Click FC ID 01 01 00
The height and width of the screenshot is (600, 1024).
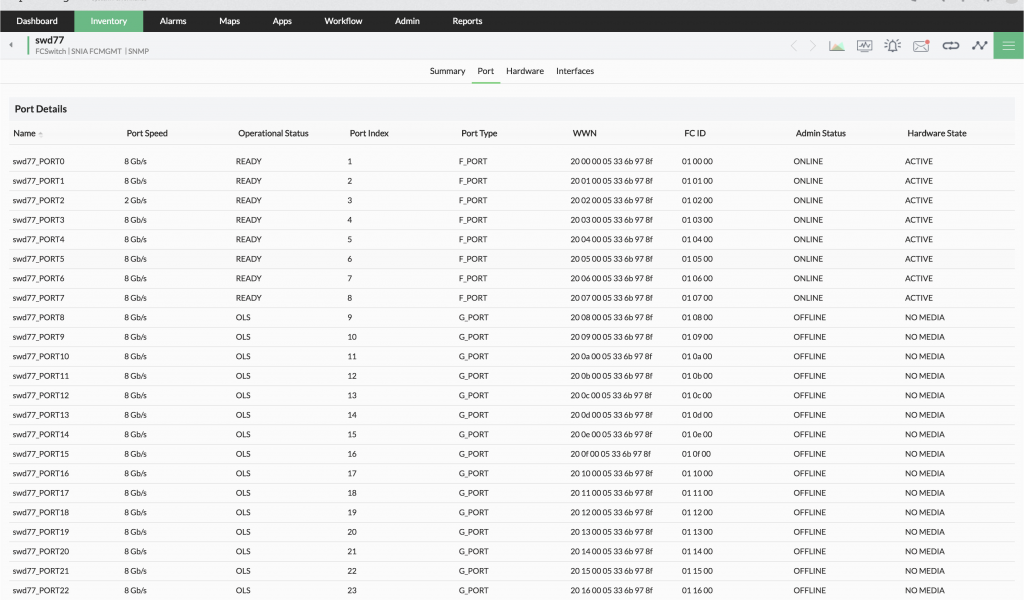pyautogui.click(x=697, y=181)
